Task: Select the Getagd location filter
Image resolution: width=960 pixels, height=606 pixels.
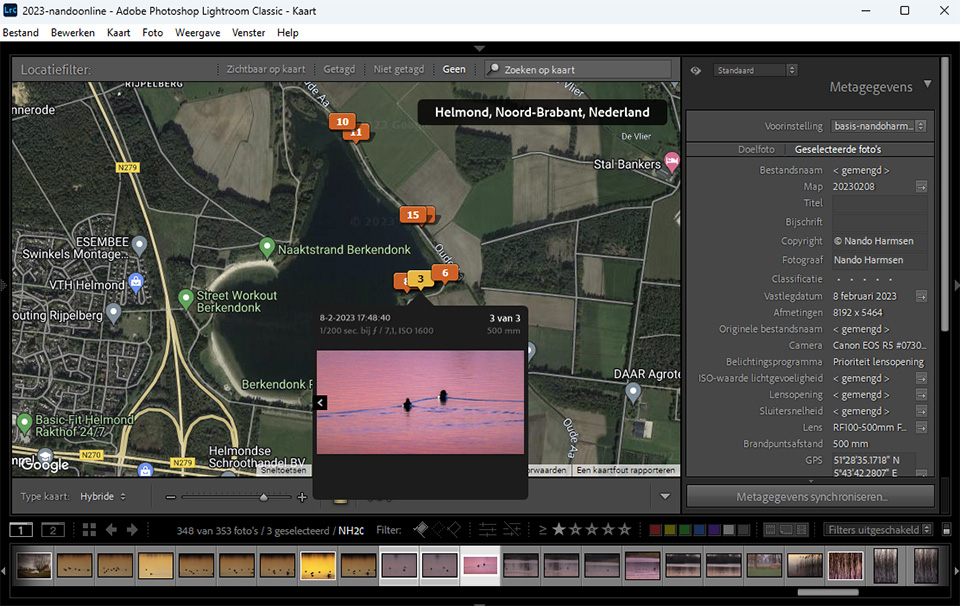Action: [339, 69]
